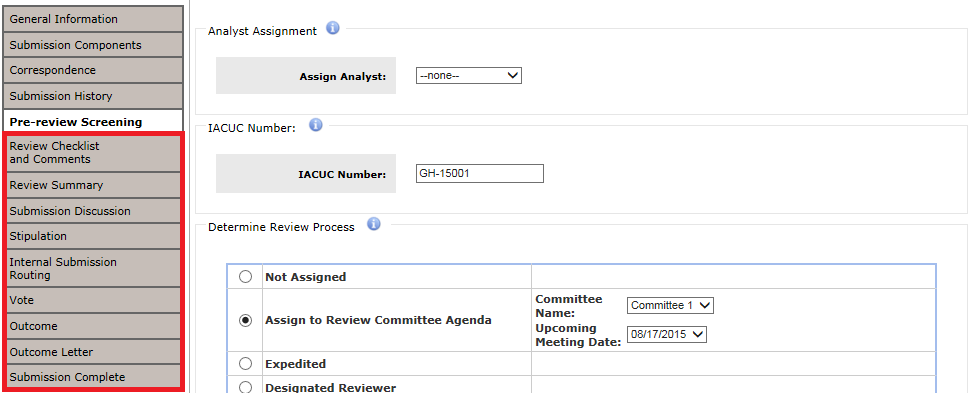Click the Not Assigned row label
The height and width of the screenshot is (393, 975).
(x=305, y=277)
